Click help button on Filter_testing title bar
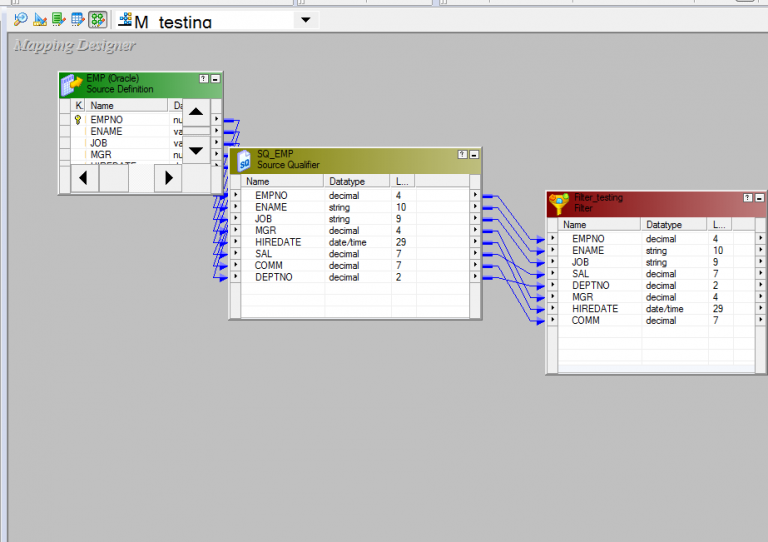The height and width of the screenshot is (542, 768). click(x=748, y=198)
